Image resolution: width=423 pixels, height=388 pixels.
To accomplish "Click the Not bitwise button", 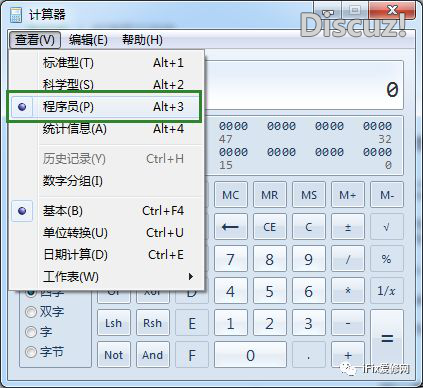I will point(114,355).
